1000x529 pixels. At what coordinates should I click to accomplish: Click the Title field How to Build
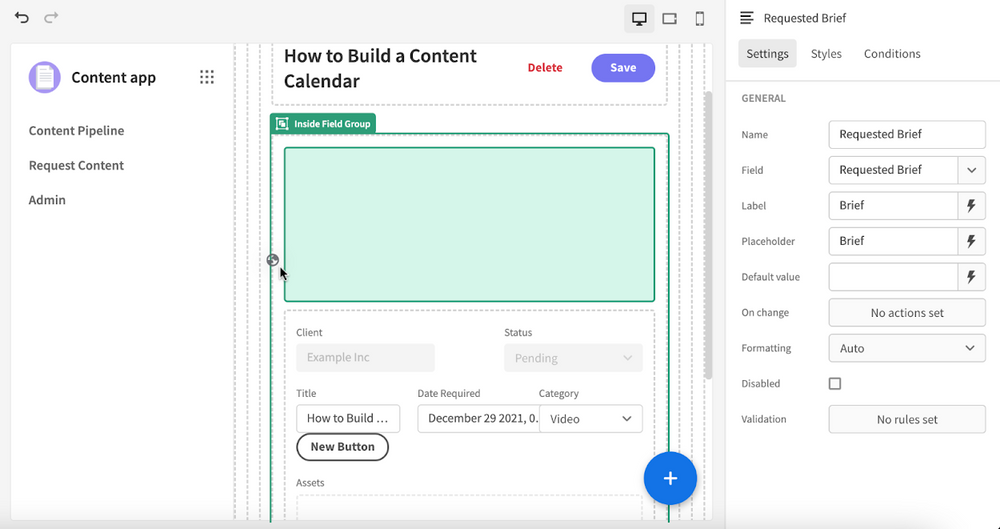click(x=348, y=419)
